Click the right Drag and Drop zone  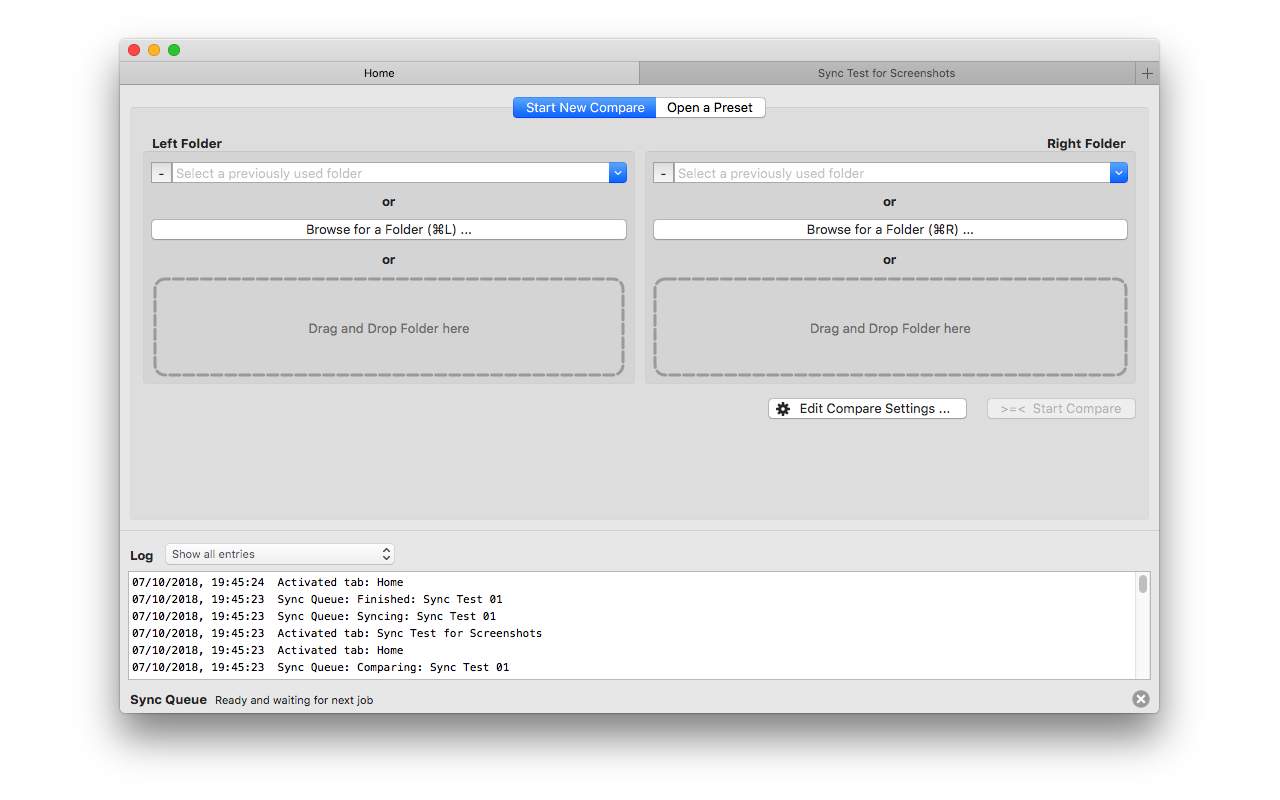889,327
